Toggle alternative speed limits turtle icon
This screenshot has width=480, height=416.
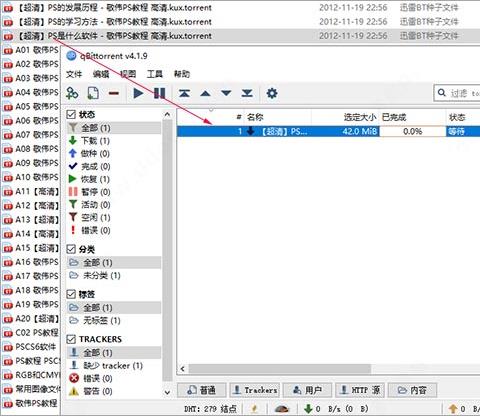click(282, 409)
